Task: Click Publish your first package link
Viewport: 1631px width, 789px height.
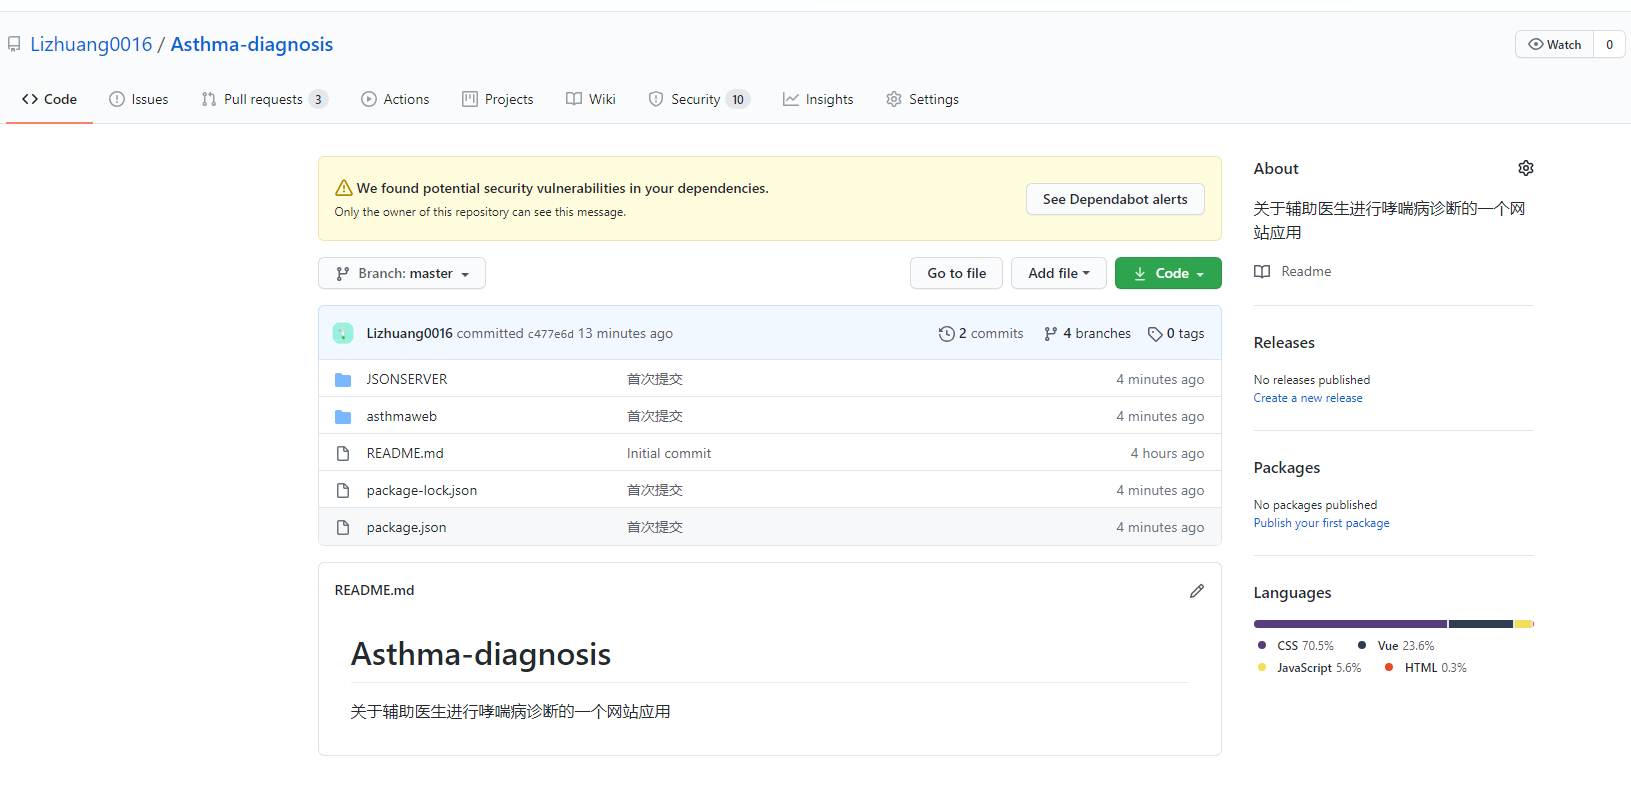Action: point(1322,523)
